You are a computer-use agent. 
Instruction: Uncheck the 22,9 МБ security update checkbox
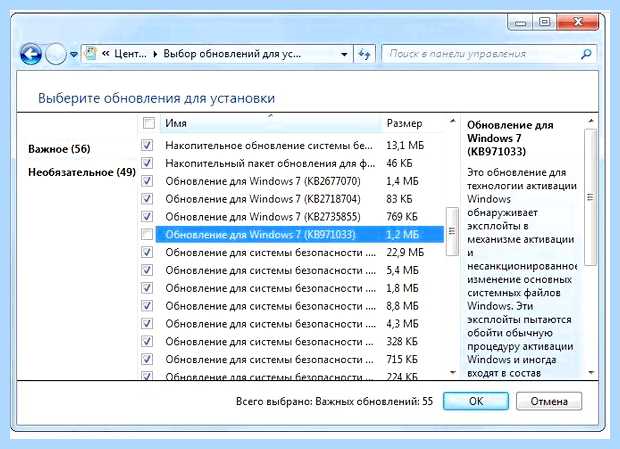pyautogui.click(x=147, y=252)
